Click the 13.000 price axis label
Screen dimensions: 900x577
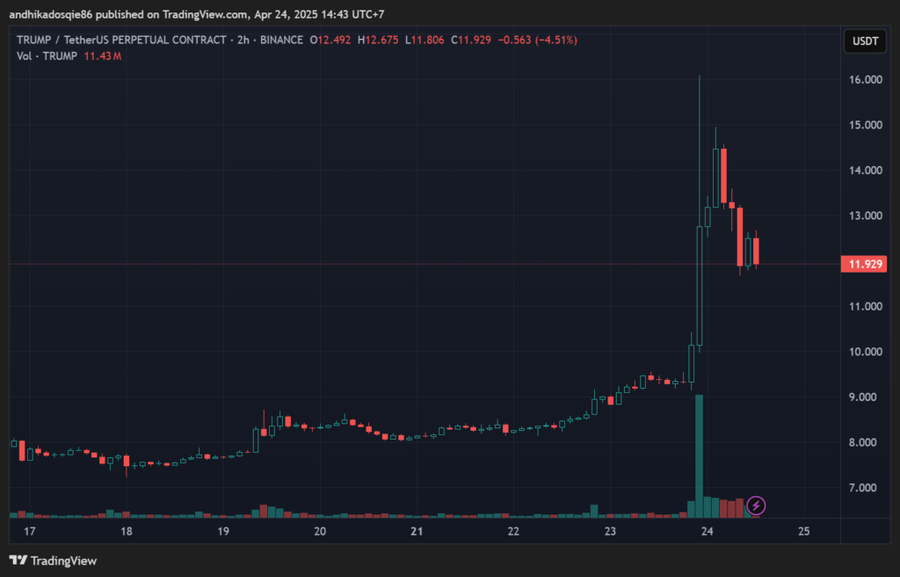[x=866, y=216]
